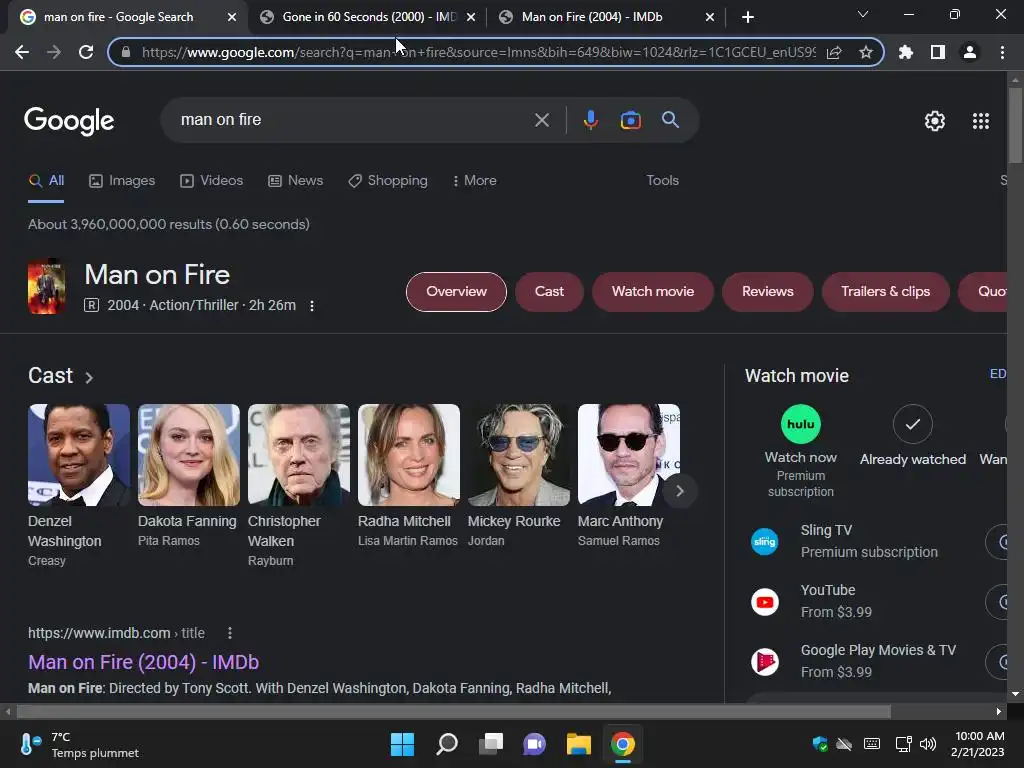Open the volume icon in system tray

click(x=928, y=744)
